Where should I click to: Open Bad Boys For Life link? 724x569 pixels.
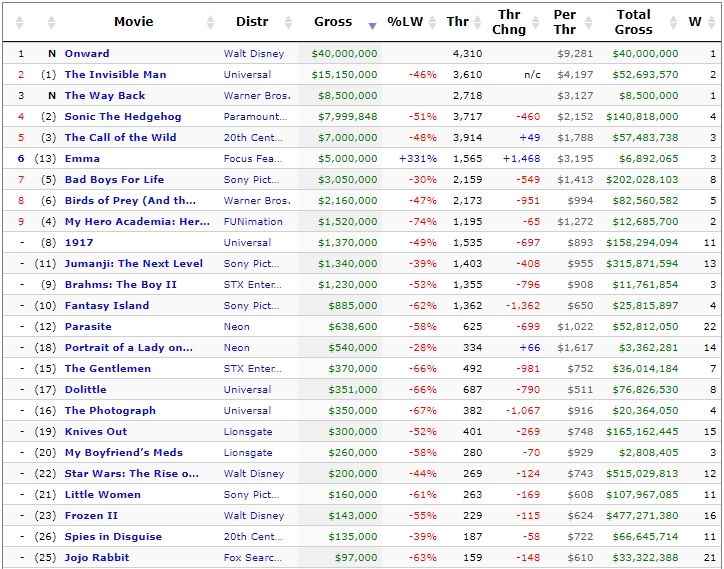[x=115, y=180]
